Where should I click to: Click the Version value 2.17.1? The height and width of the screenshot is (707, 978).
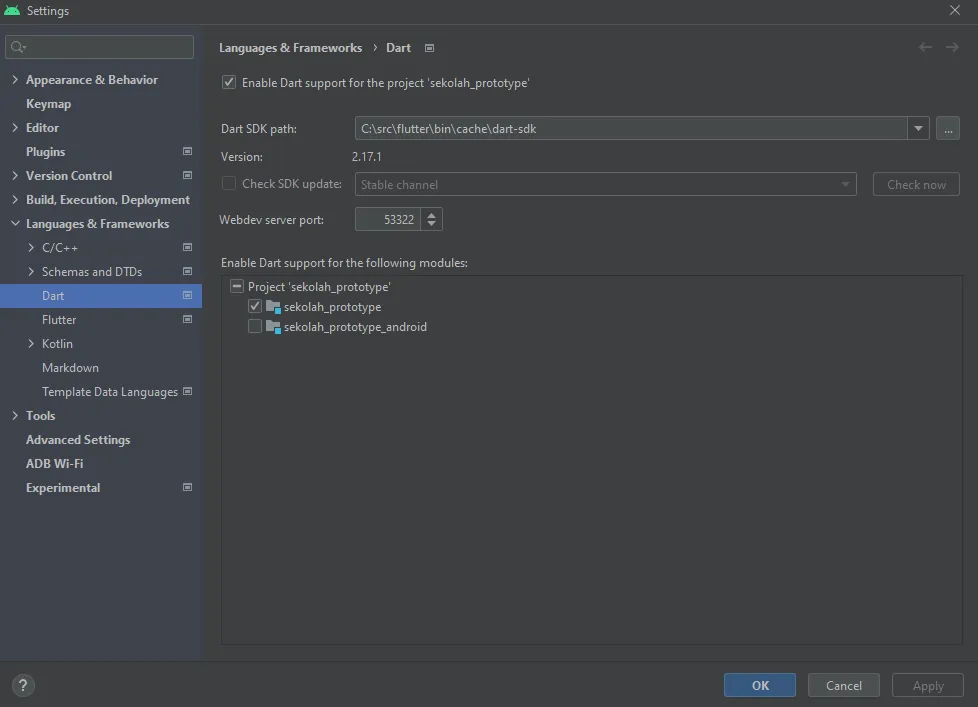[x=367, y=156]
